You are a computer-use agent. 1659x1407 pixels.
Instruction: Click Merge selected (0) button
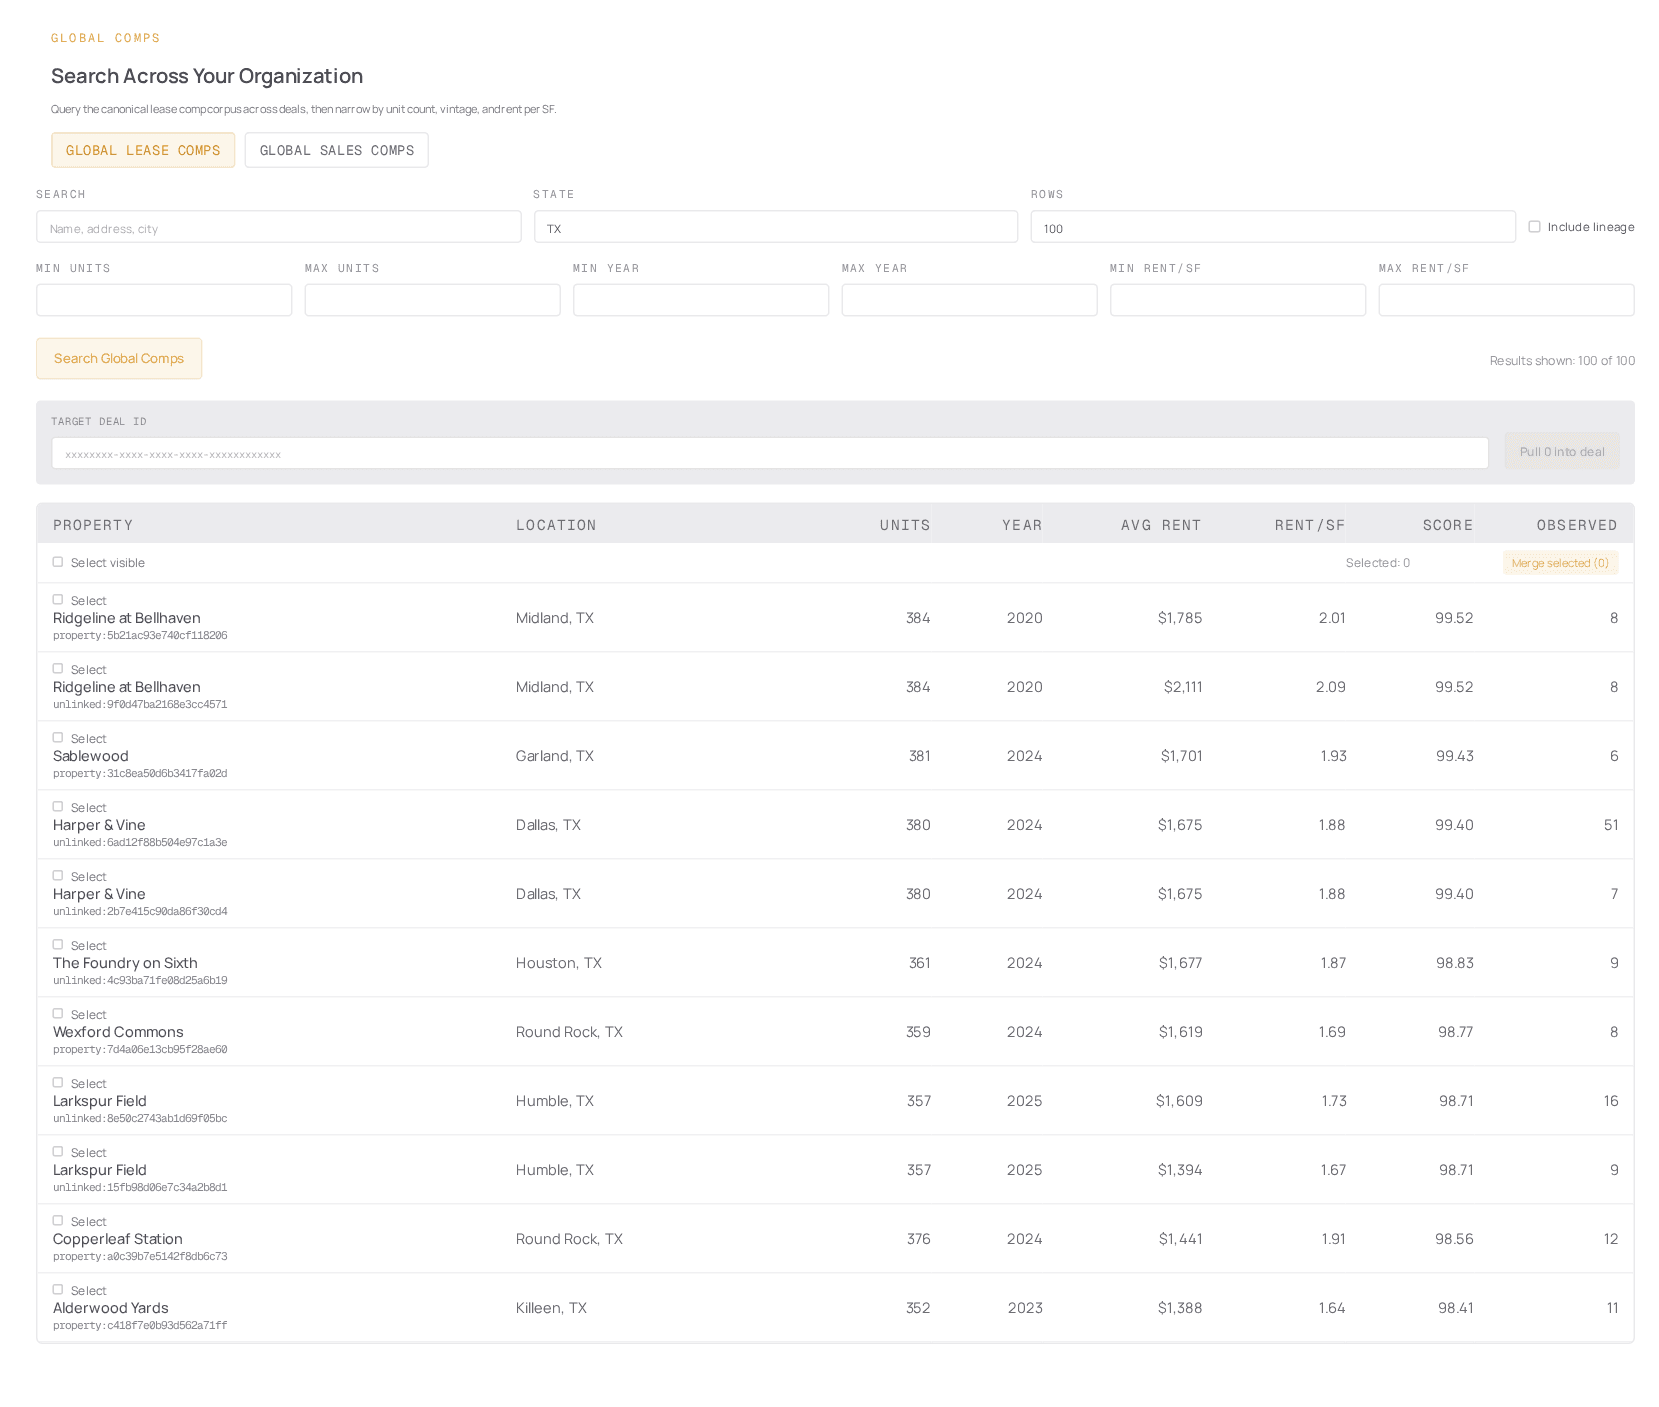click(x=1560, y=563)
